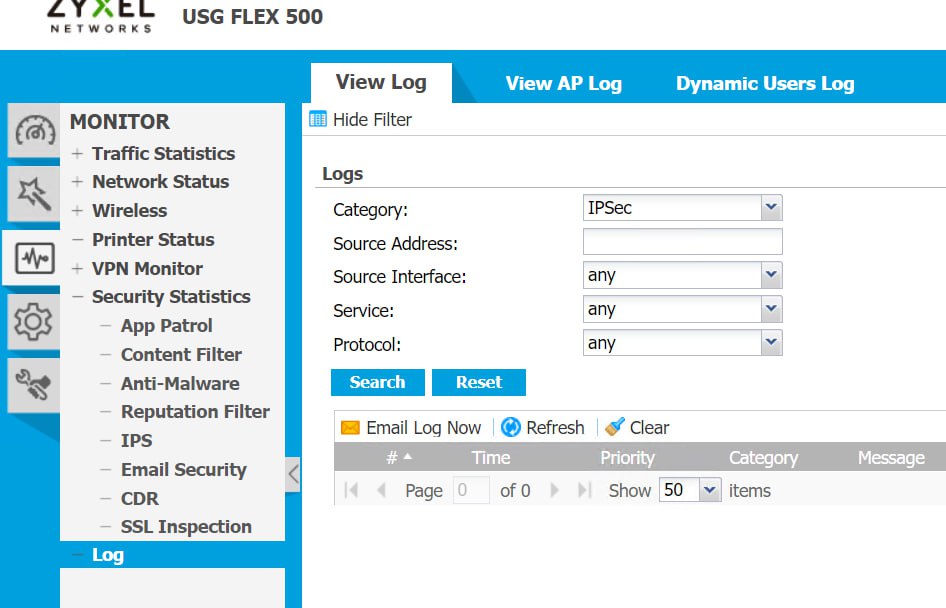The width and height of the screenshot is (946, 608).
Task: Click the Email Log Now envelope icon
Action: pos(350,428)
